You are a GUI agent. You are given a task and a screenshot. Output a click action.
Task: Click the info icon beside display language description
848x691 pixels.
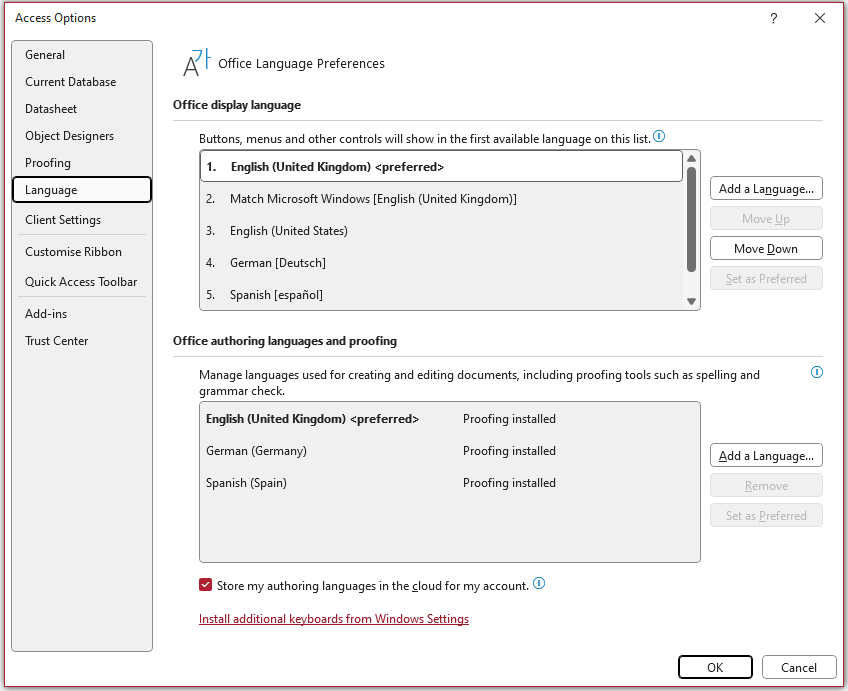(x=659, y=136)
